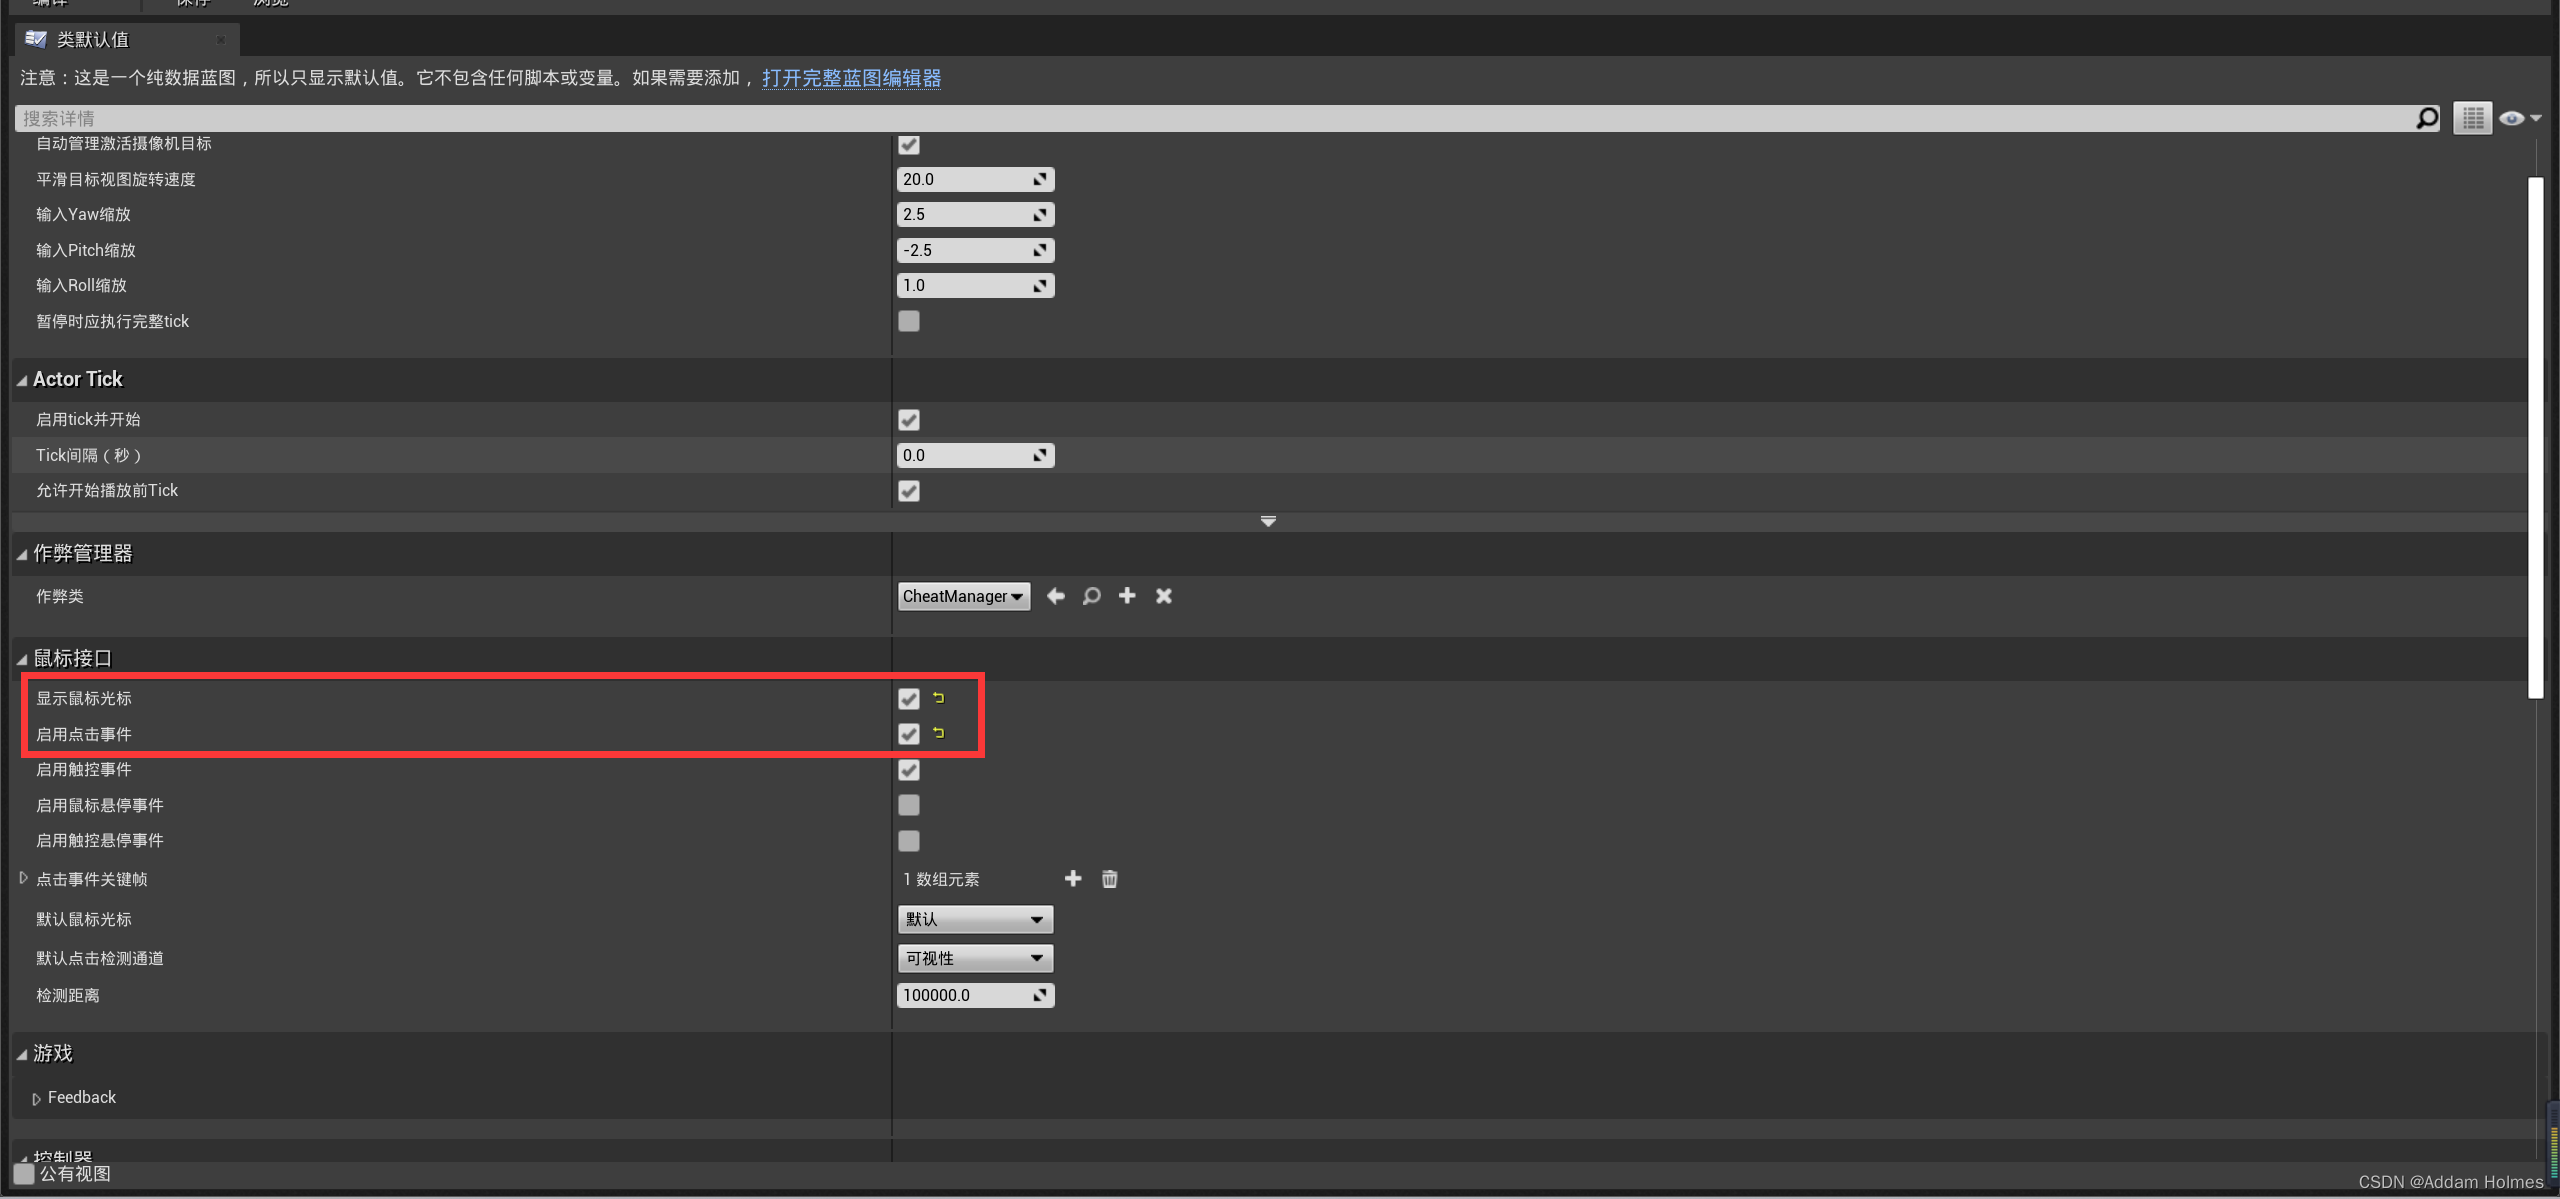
Task: Click the 搜索详情 search field
Action: click(1215, 118)
